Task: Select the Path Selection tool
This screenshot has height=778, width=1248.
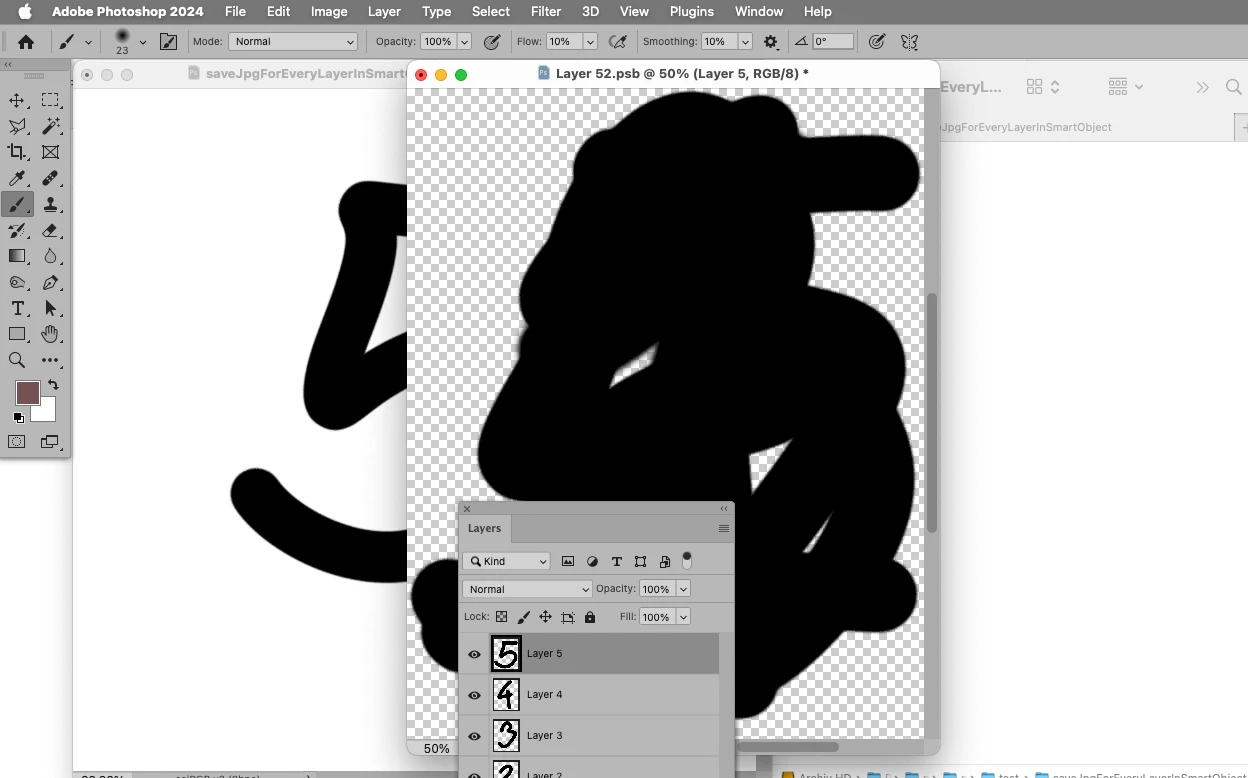Action: pos(50,308)
